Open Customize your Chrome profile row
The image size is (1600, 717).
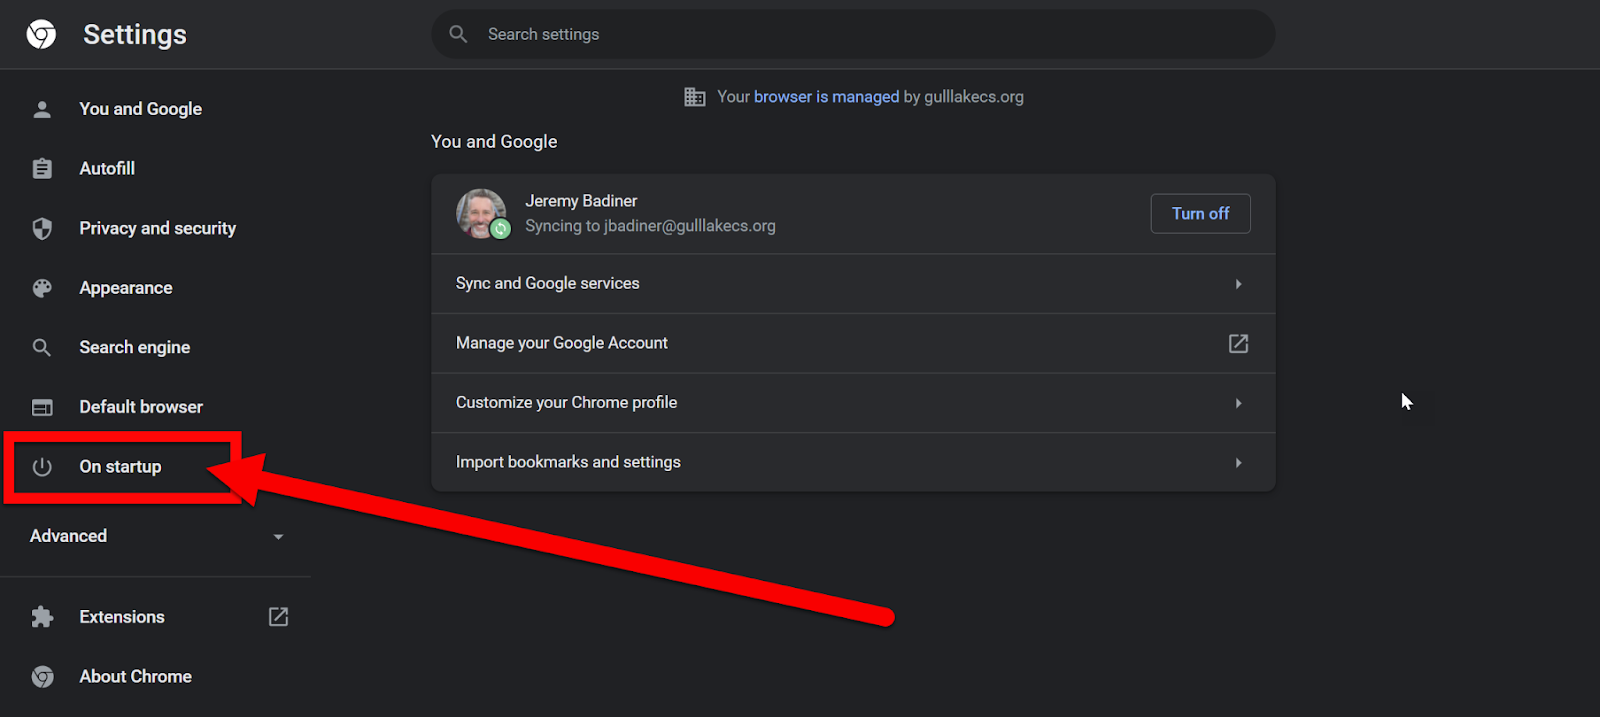[x=853, y=403]
